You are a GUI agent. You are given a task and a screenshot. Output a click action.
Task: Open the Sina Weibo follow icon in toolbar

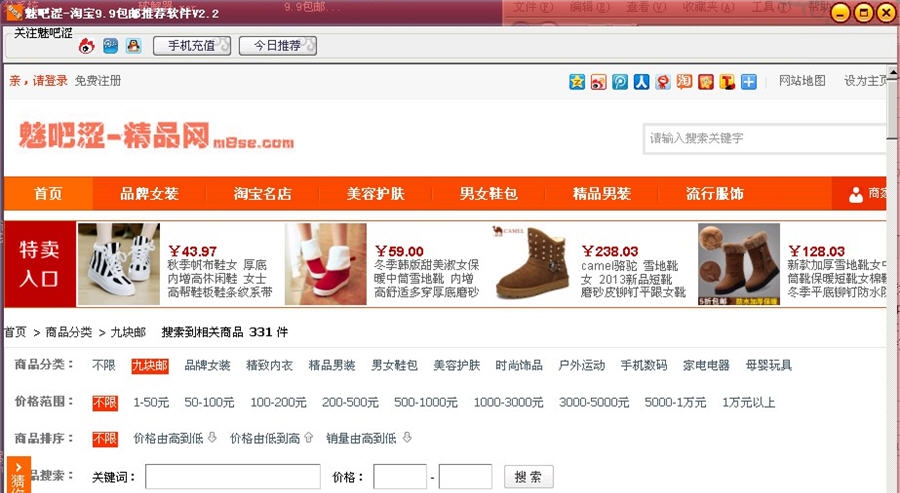coord(87,46)
